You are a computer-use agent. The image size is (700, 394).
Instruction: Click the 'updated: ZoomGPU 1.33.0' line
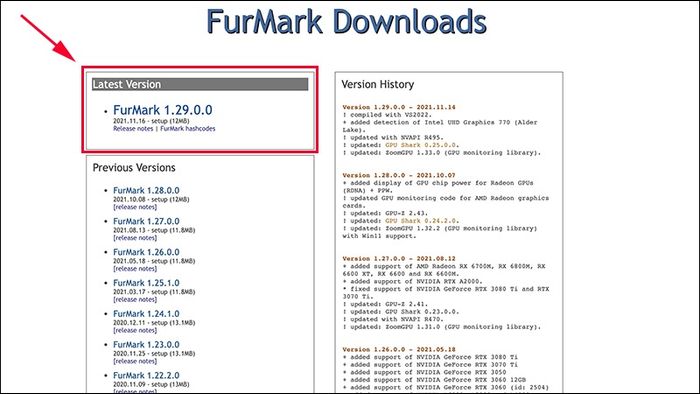click(x=442, y=153)
